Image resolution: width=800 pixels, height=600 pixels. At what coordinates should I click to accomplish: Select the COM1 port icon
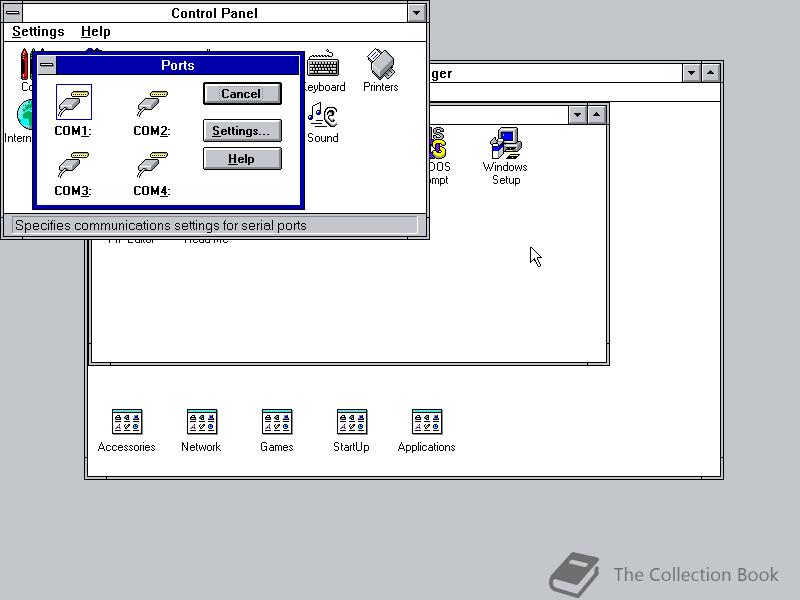pos(74,103)
